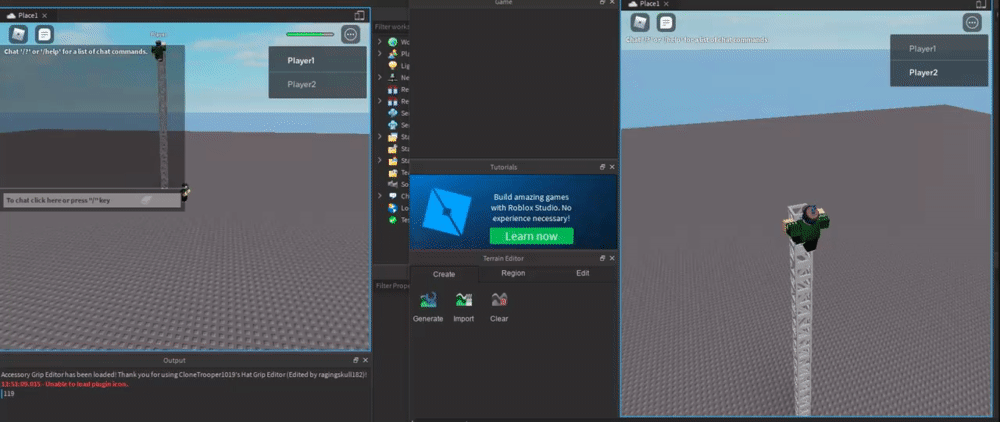Click the green health bar in left viewport
1000x422 pixels.
click(x=310, y=34)
